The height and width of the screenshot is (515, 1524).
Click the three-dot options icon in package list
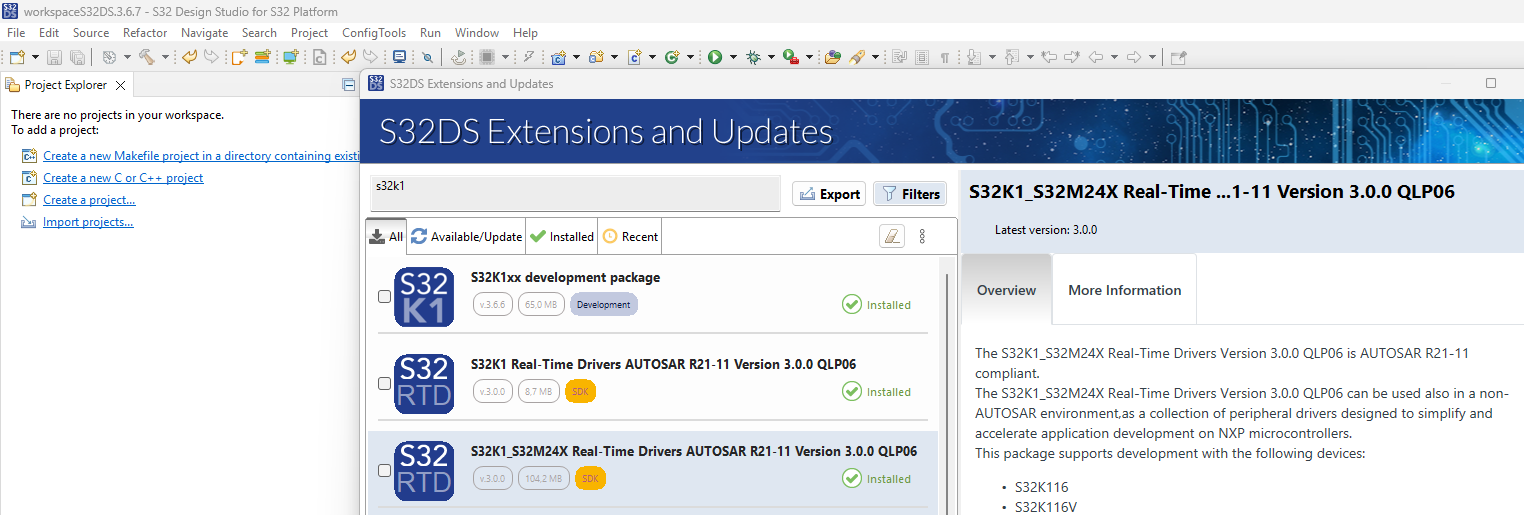click(x=922, y=236)
